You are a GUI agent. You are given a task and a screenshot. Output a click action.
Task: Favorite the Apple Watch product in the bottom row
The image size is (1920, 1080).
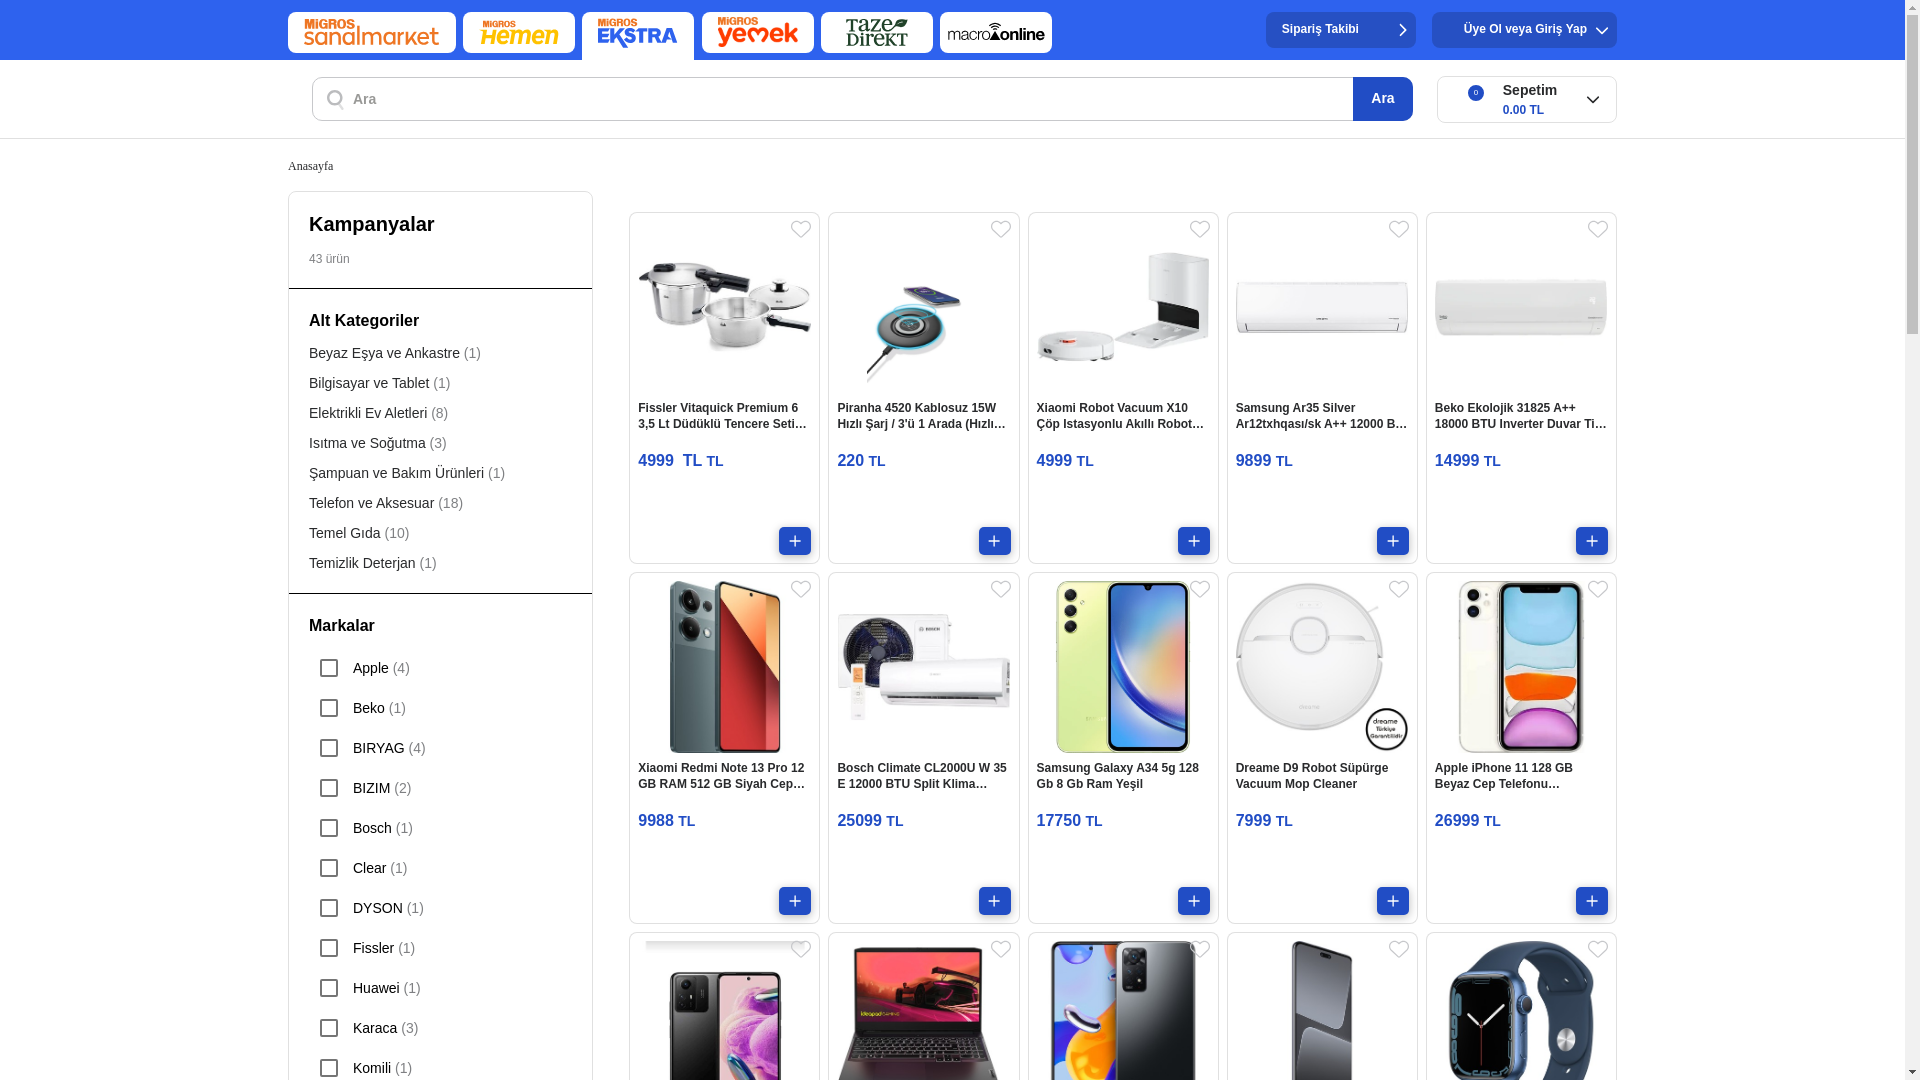[1598, 950]
